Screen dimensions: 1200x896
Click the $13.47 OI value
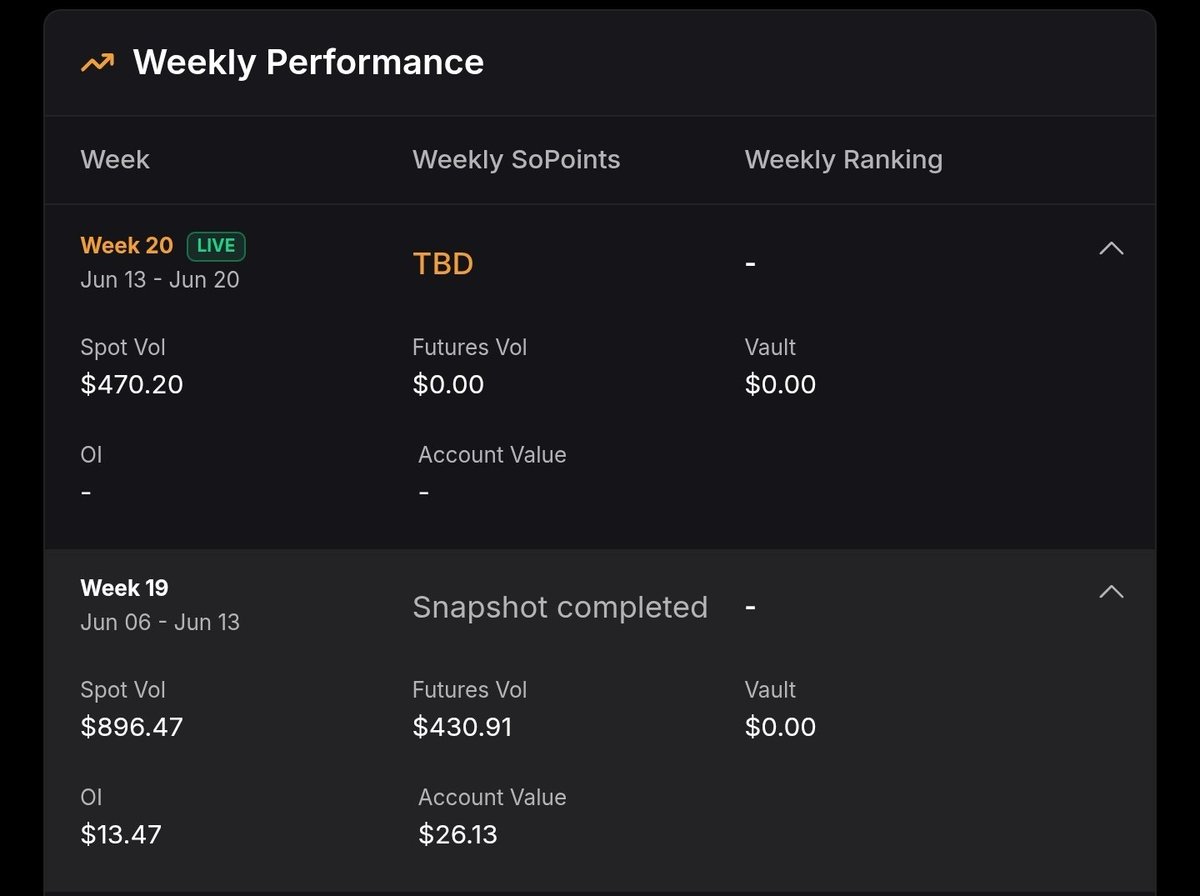pos(121,834)
